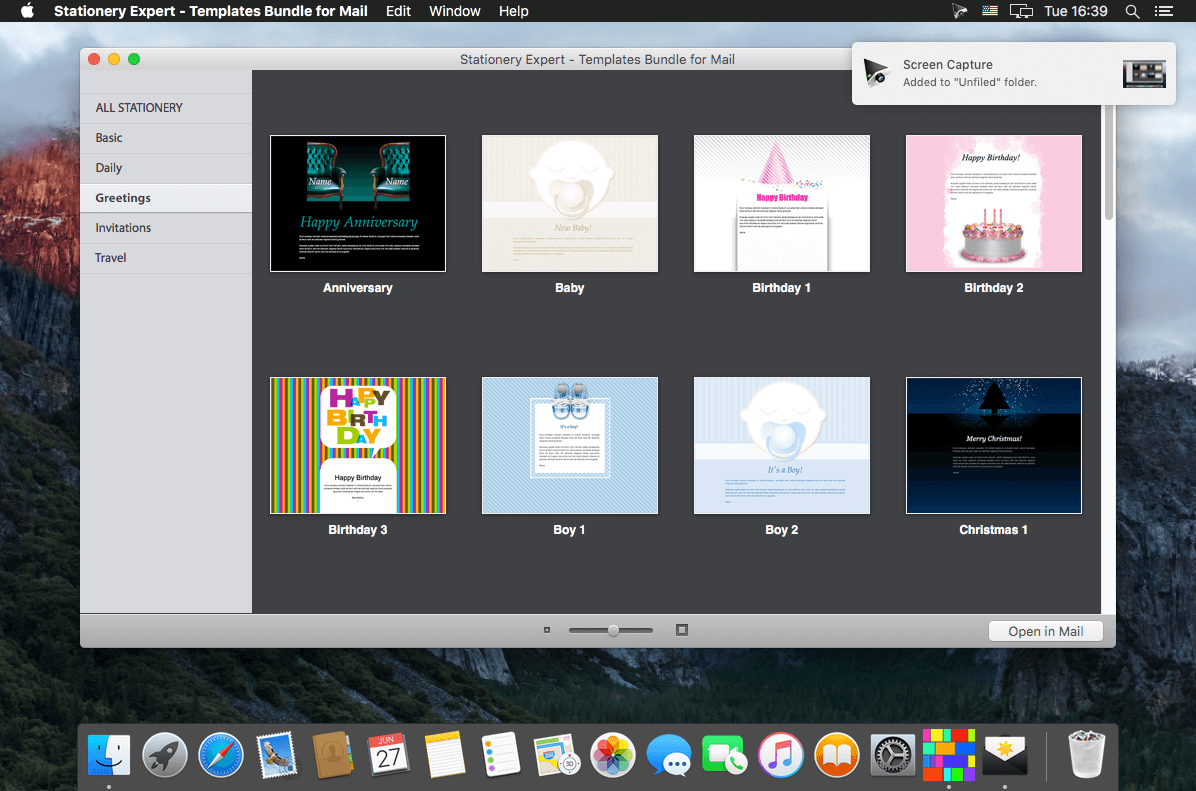
Task: Click the 'Anniversary' label text
Action: [358, 288]
